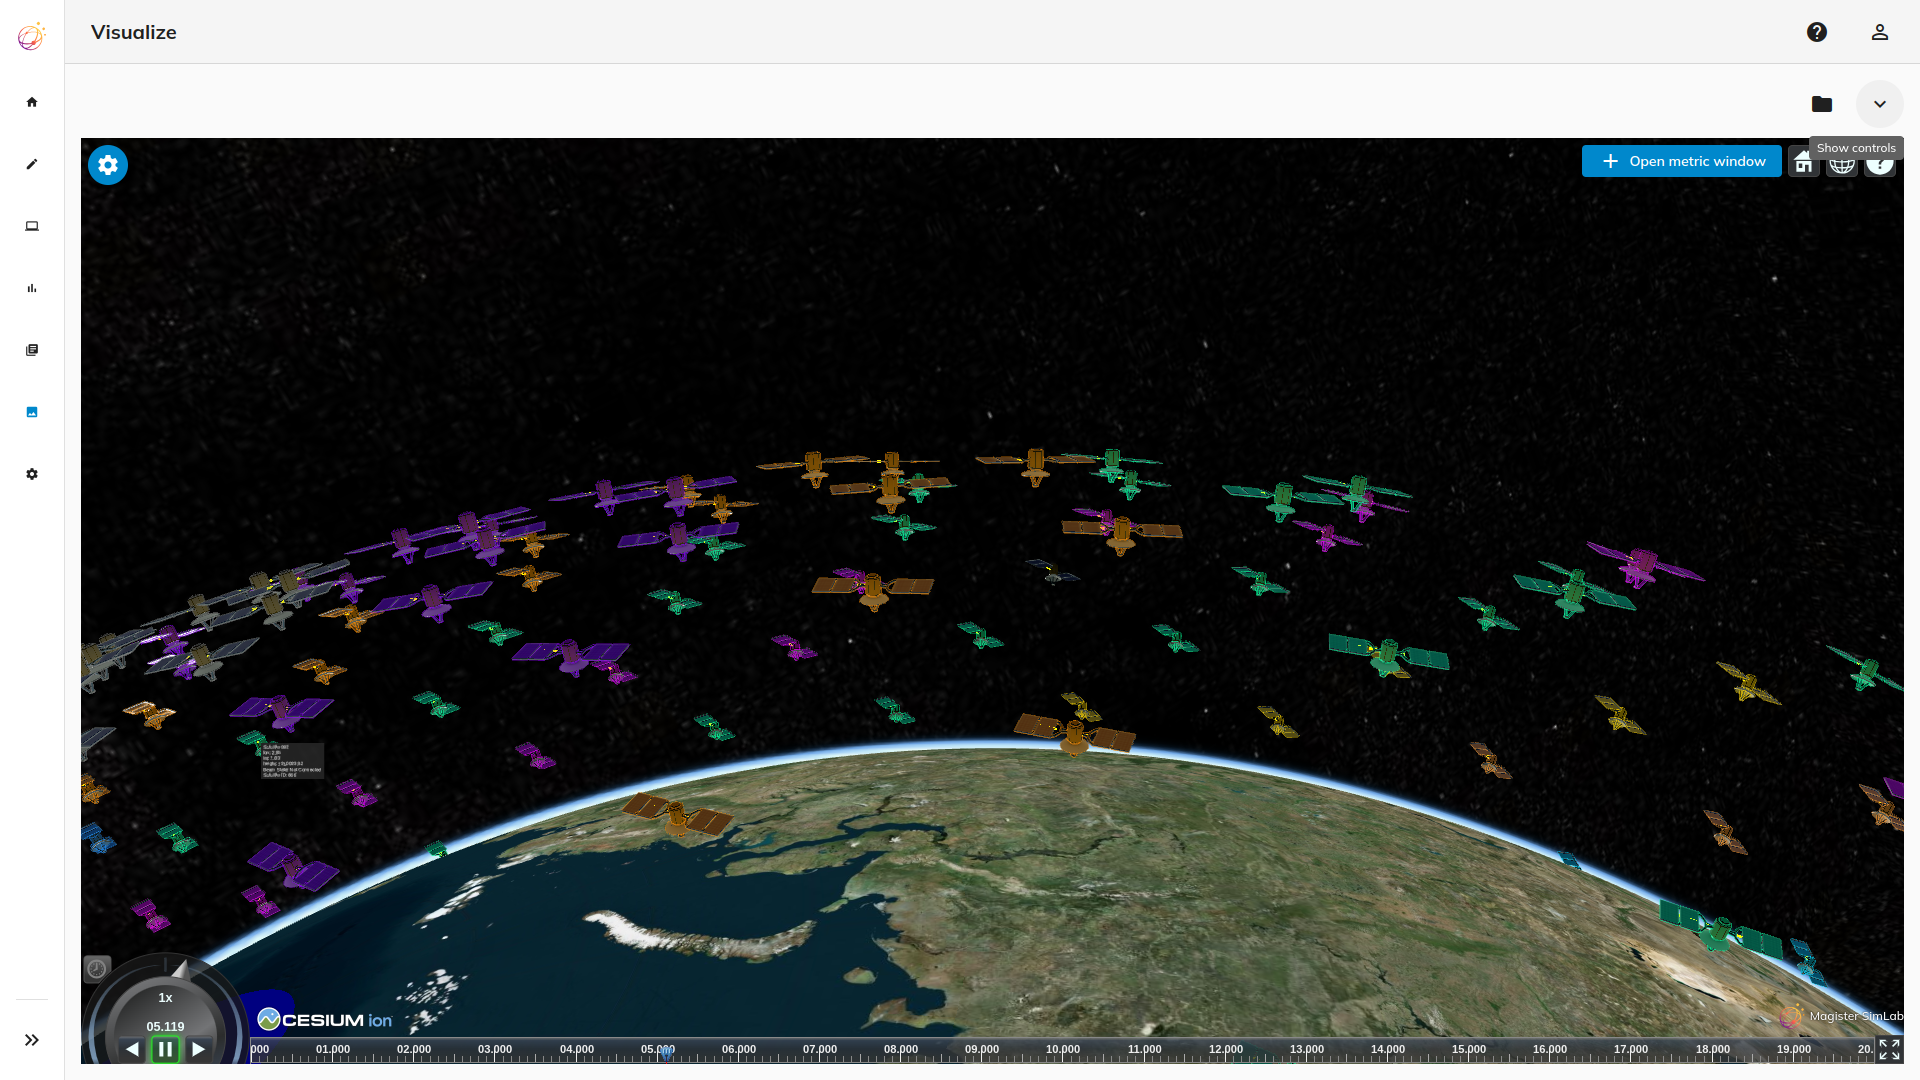Go to Home in left sidebar

pyautogui.click(x=32, y=102)
